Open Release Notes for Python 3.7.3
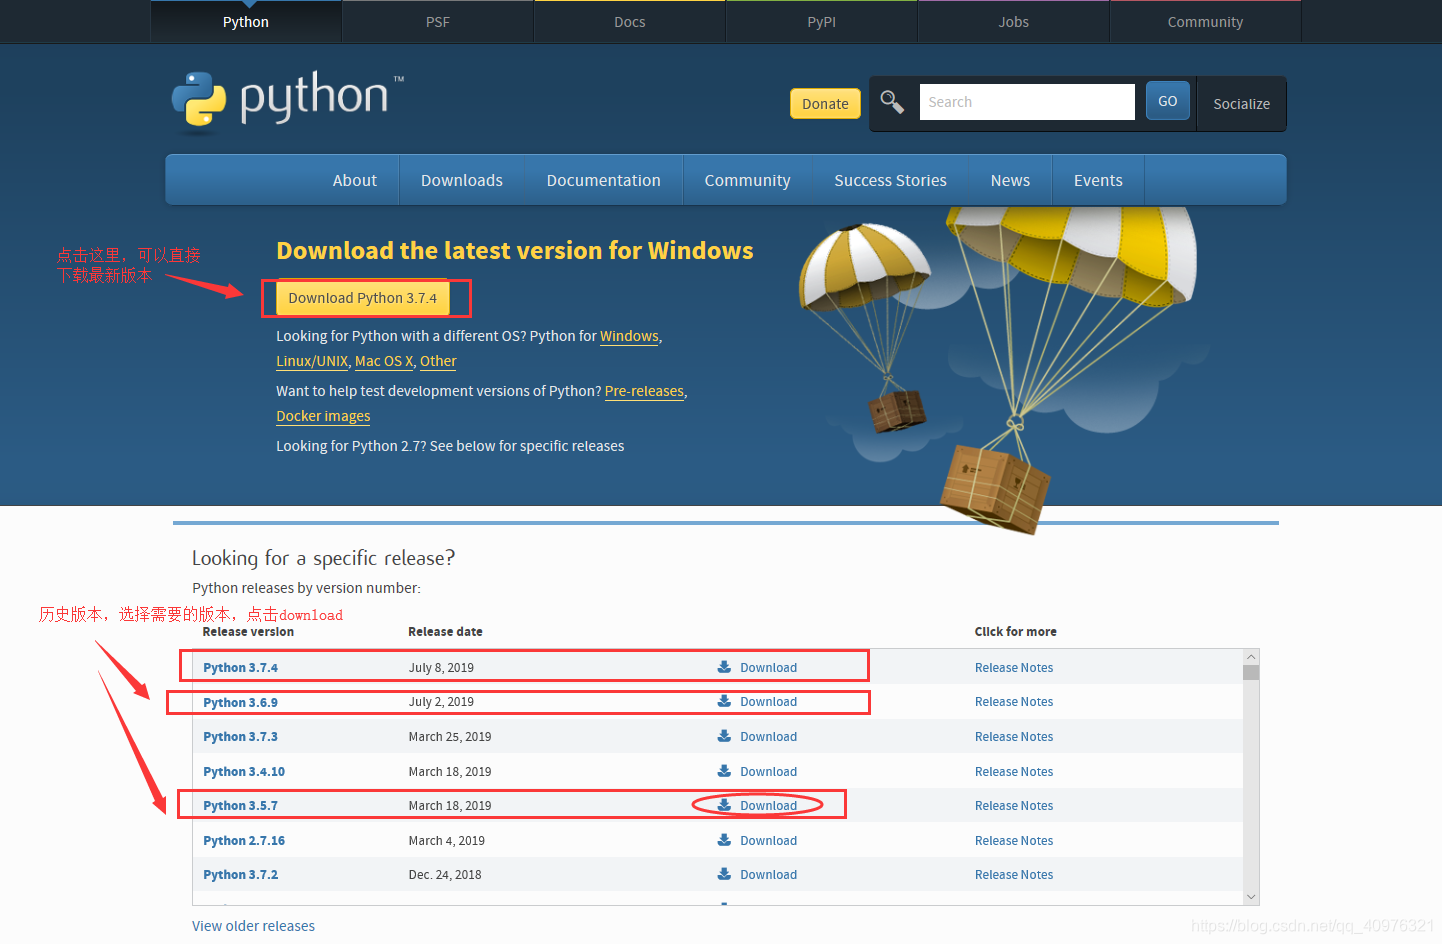Viewport: 1442px width, 944px height. 1014,737
